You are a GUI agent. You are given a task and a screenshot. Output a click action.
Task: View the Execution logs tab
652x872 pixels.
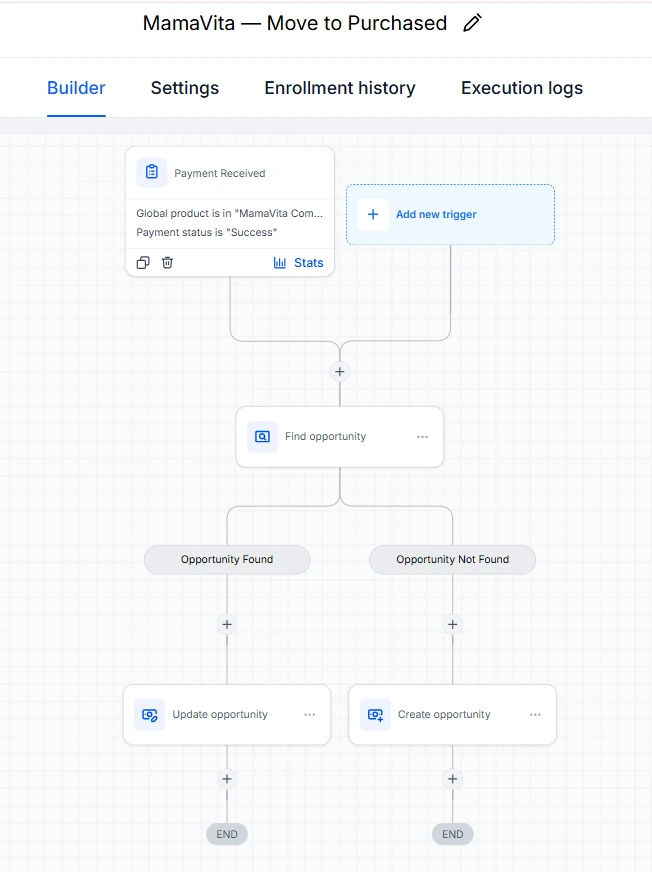coord(522,88)
